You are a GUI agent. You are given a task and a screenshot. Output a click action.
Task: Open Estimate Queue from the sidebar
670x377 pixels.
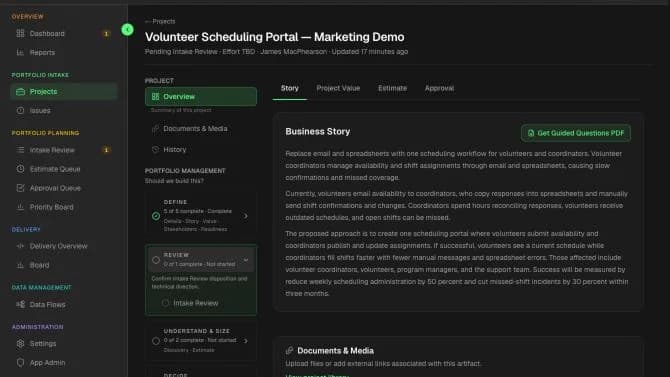63,169
